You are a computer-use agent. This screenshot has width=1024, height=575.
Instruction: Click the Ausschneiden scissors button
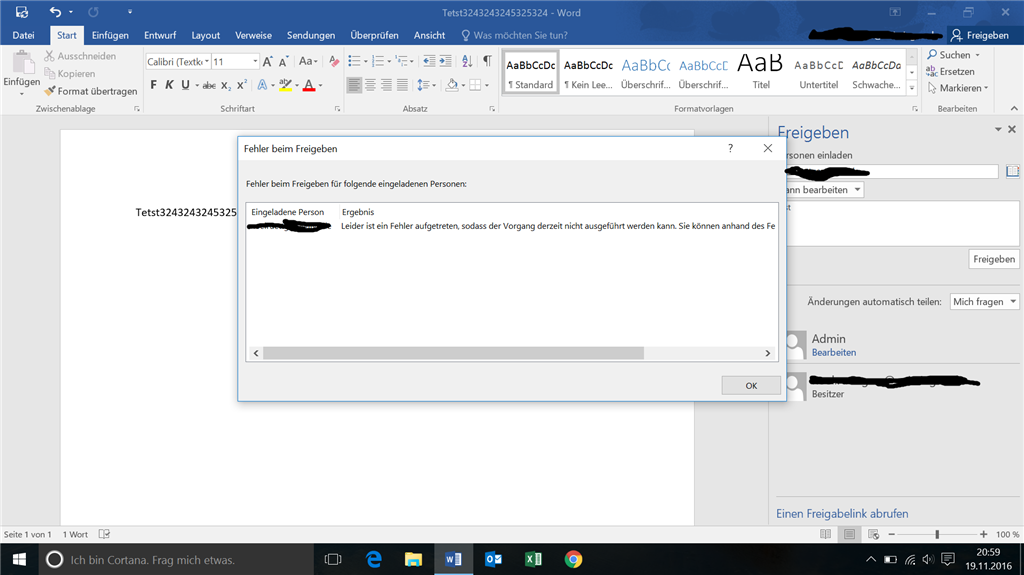click(80, 56)
